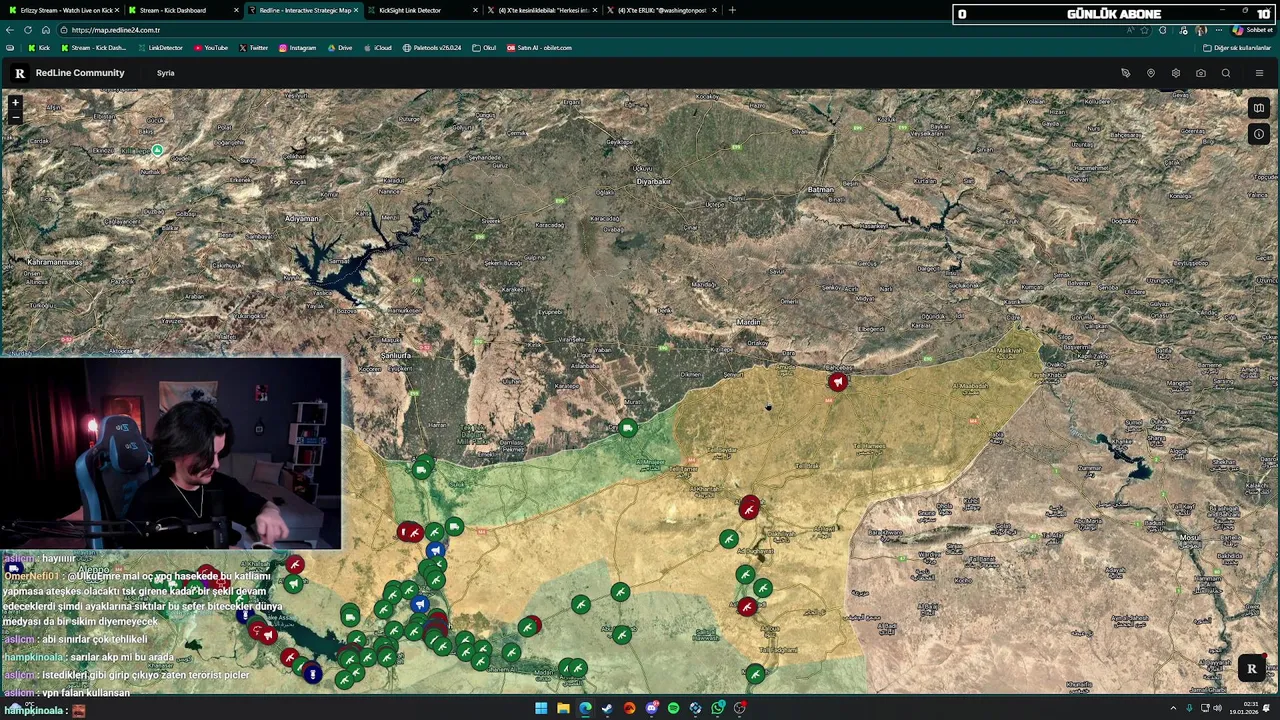Image resolution: width=1280 pixels, height=720 pixels.
Task: Click the green circle marker near Kahta
Action: click(x=157, y=151)
